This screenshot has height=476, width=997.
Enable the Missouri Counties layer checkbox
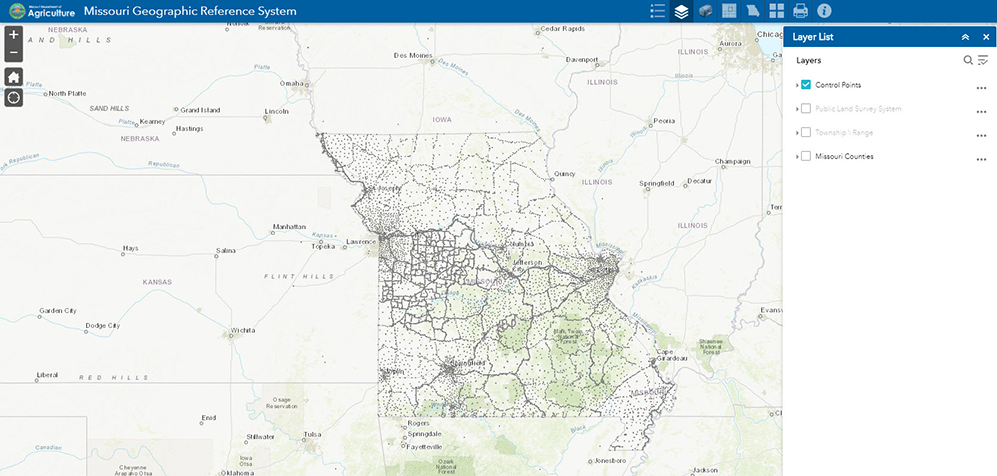tap(806, 156)
